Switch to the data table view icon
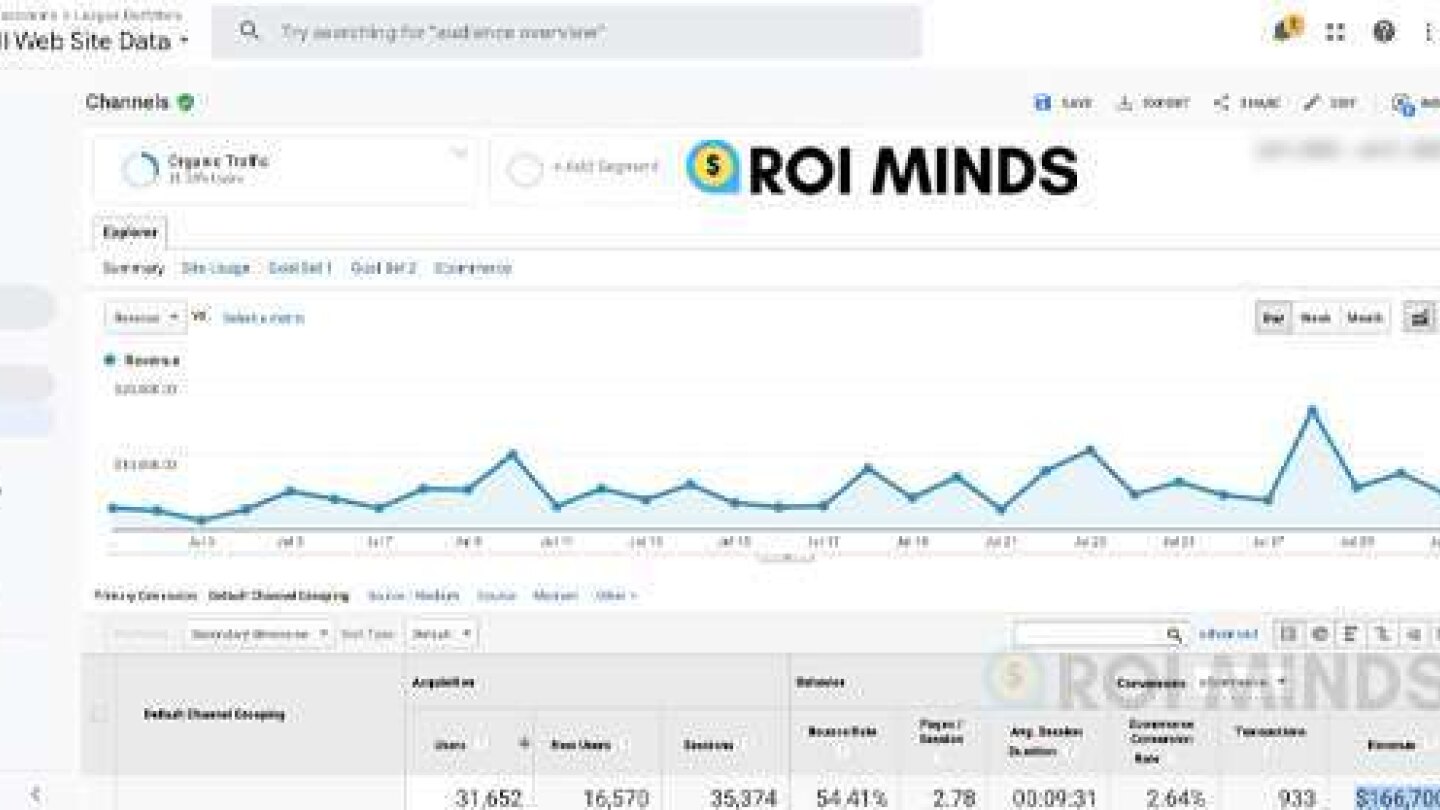 point(1288,634)
